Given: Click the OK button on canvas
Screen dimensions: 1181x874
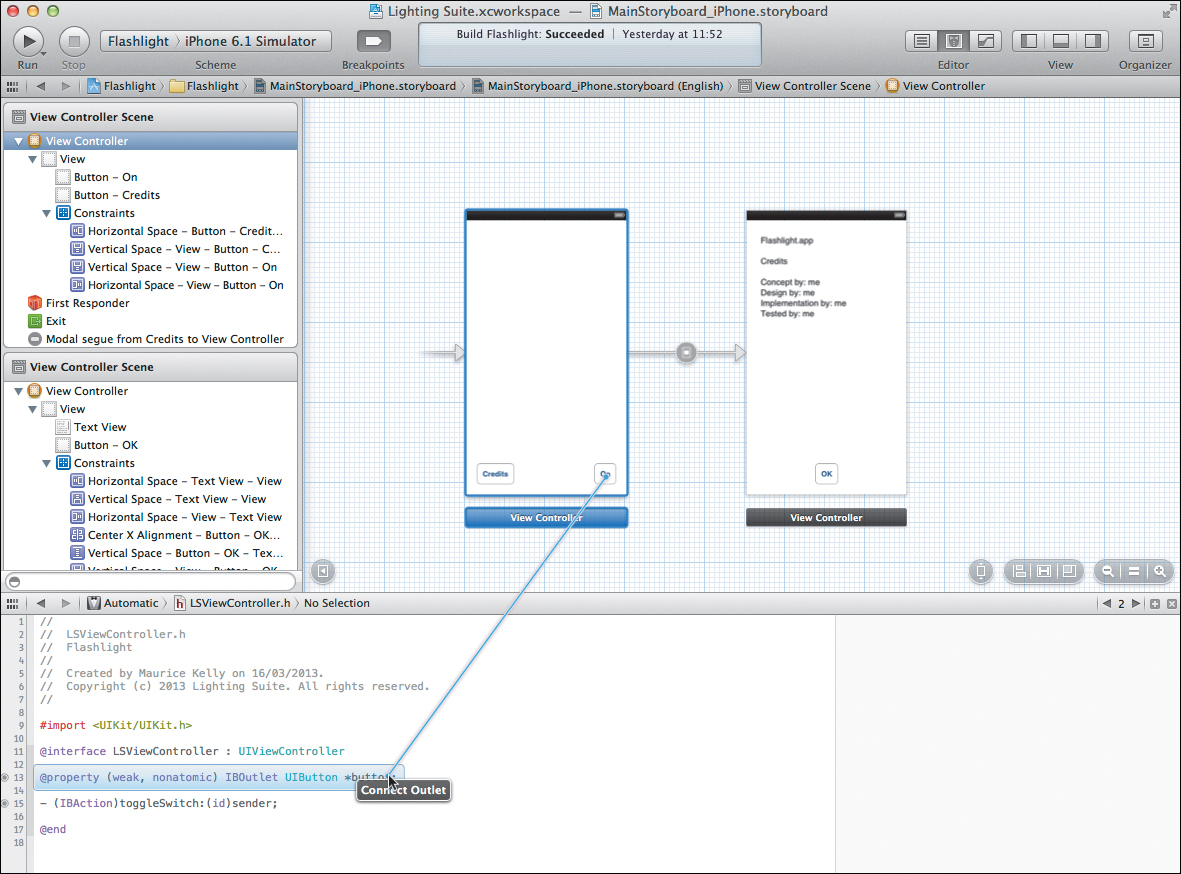Looking at the screenshot, I should (x=826, y=474).
